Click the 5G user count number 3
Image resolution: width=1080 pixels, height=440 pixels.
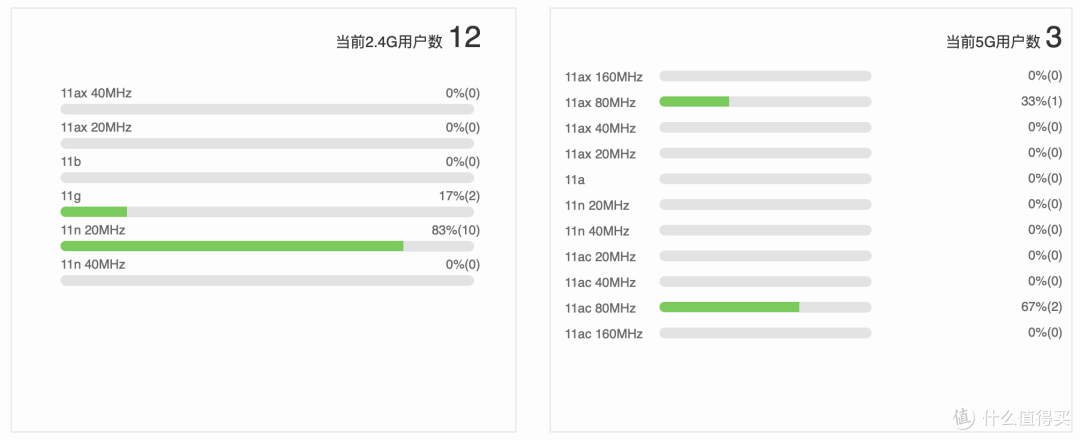(x=1054, y=38)
